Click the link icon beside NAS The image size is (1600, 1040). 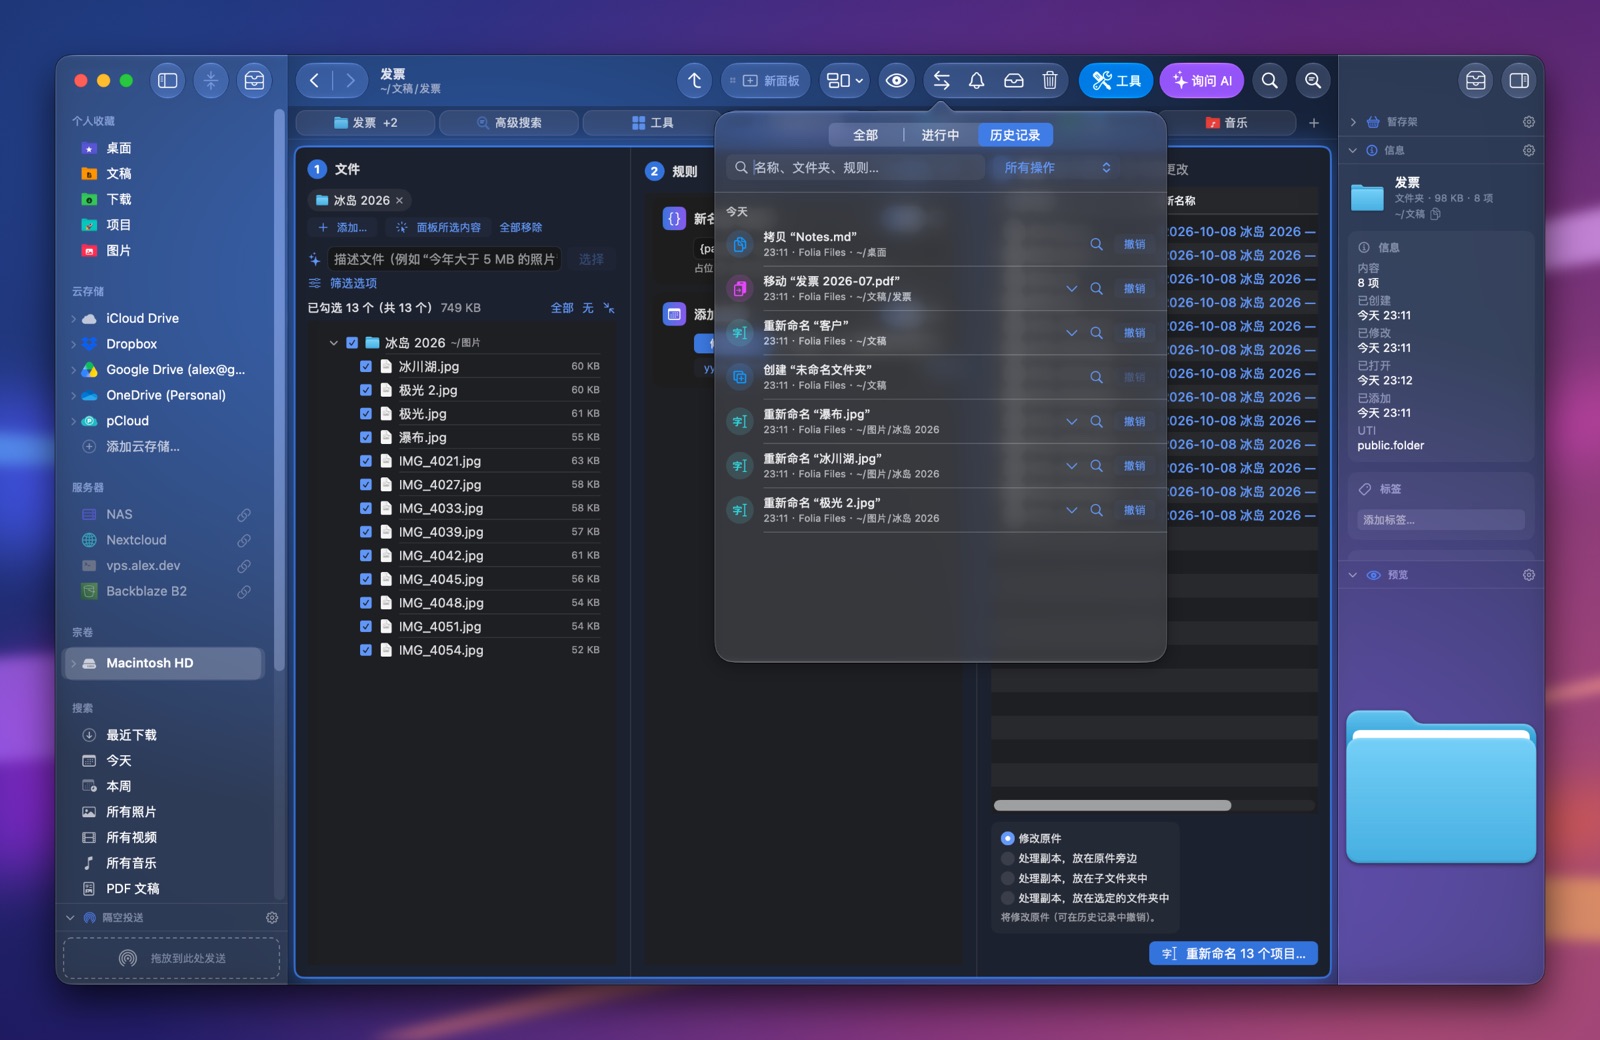243,515
